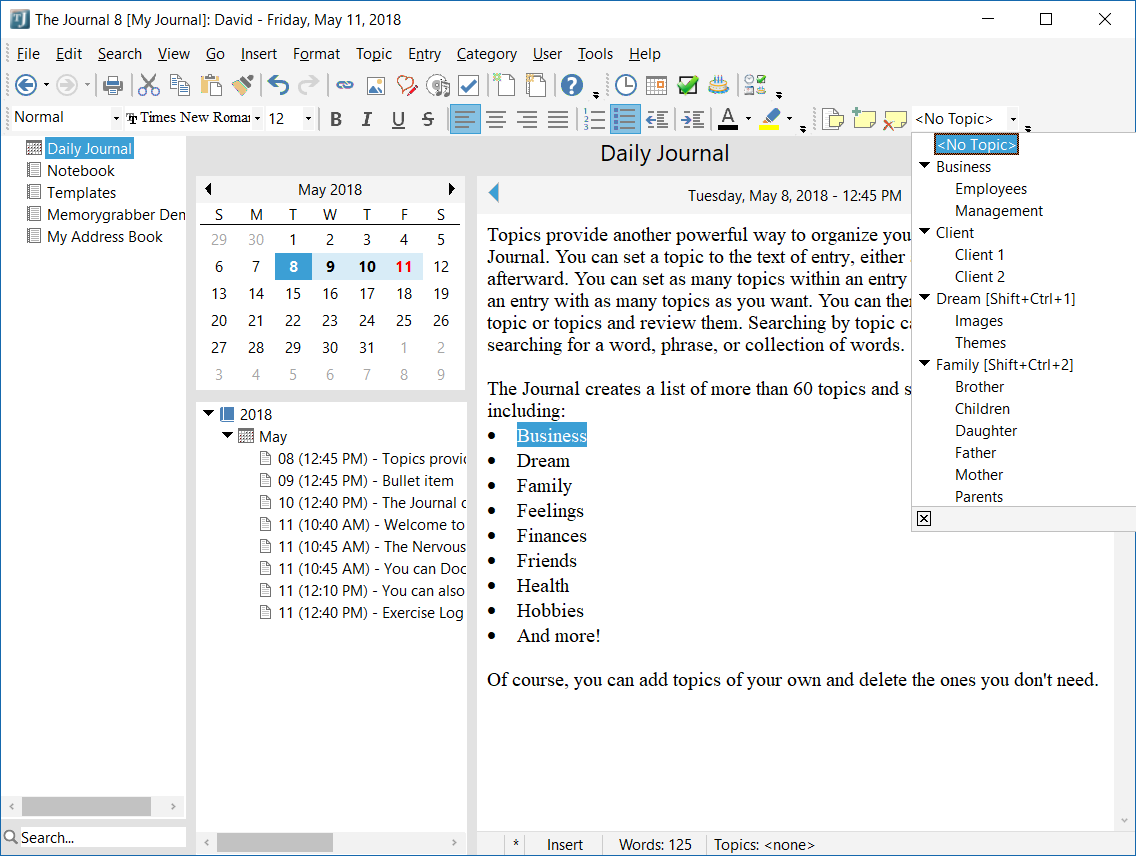1136x856 pixels.
Task: Open the Category menu
Action: pos(486,54)
